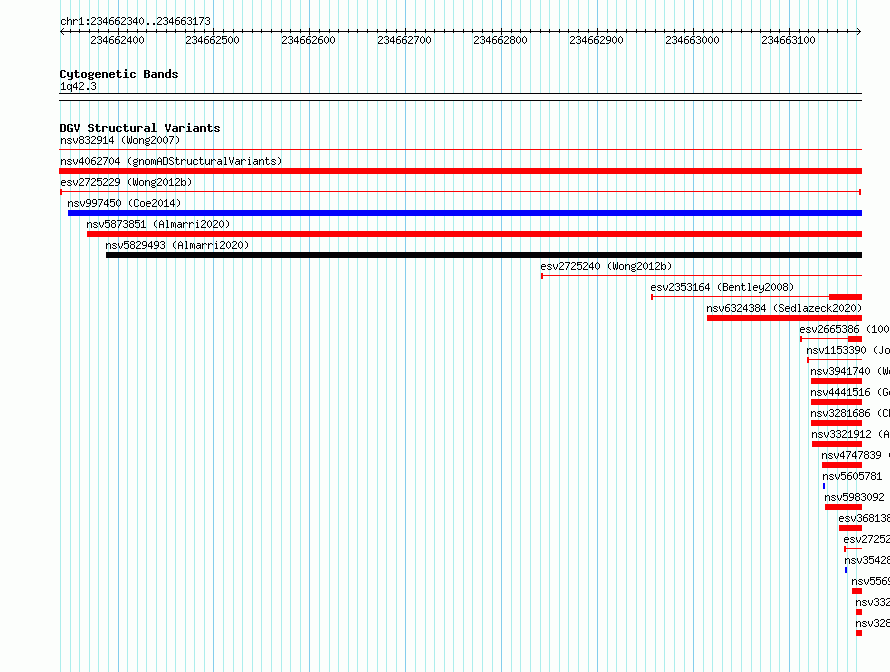Click the black nsv5829493 Almarri2020 bar
The height and width of the screenshot is (672, 890).
click(x=484, y=255)
